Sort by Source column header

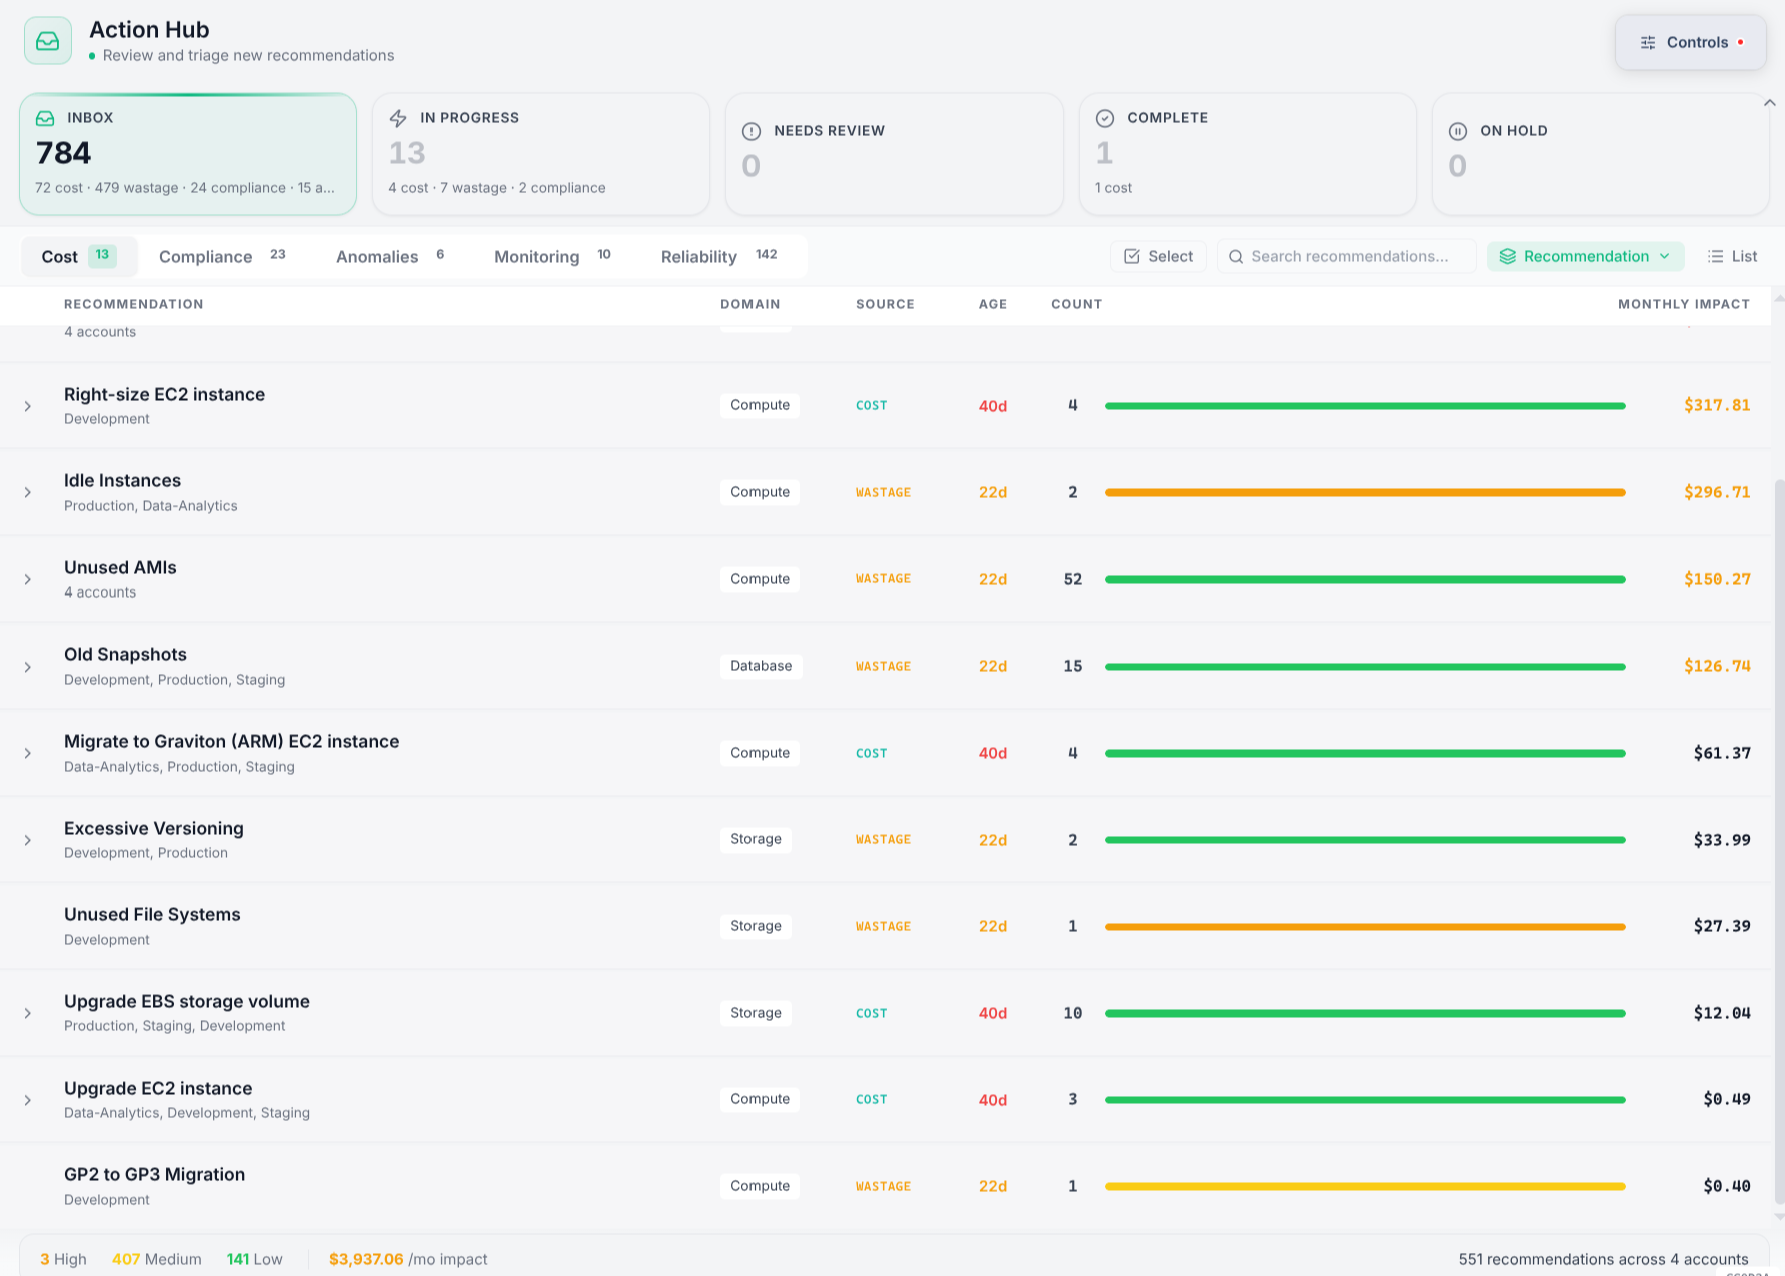(x=885, y=304)
